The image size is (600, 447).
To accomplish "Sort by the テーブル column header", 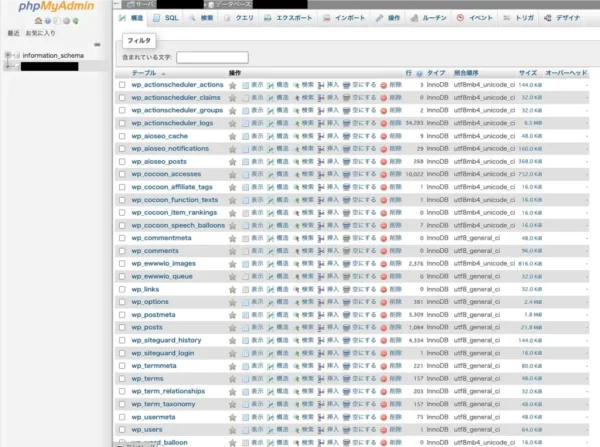I will [144, 73].
